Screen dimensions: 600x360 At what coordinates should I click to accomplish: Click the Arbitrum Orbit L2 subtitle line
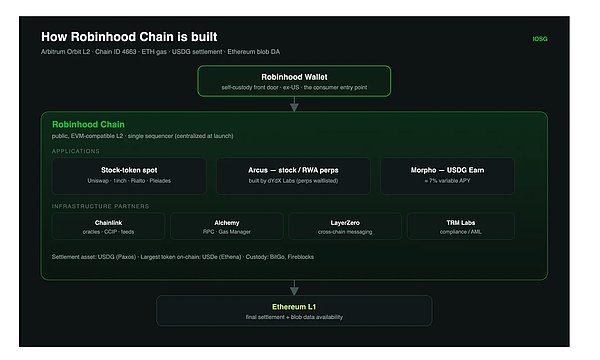[x=160, y=52]
